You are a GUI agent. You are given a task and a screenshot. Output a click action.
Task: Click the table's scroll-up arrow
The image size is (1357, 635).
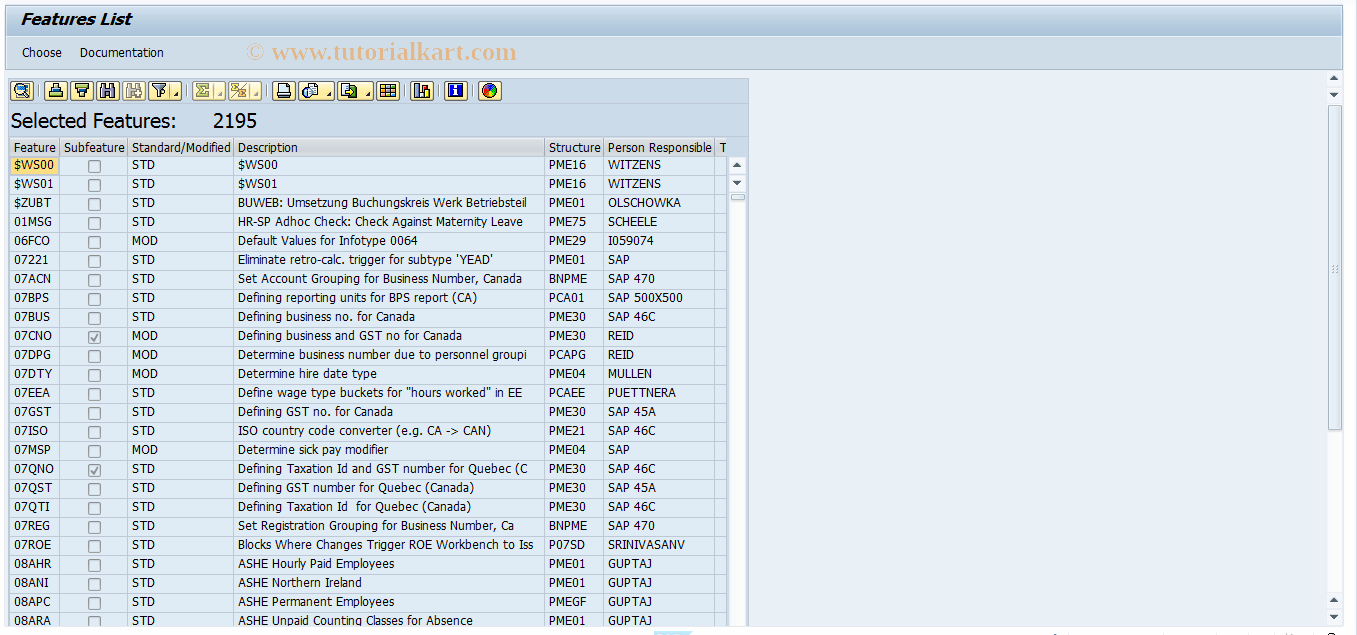(x=737, y=165)
